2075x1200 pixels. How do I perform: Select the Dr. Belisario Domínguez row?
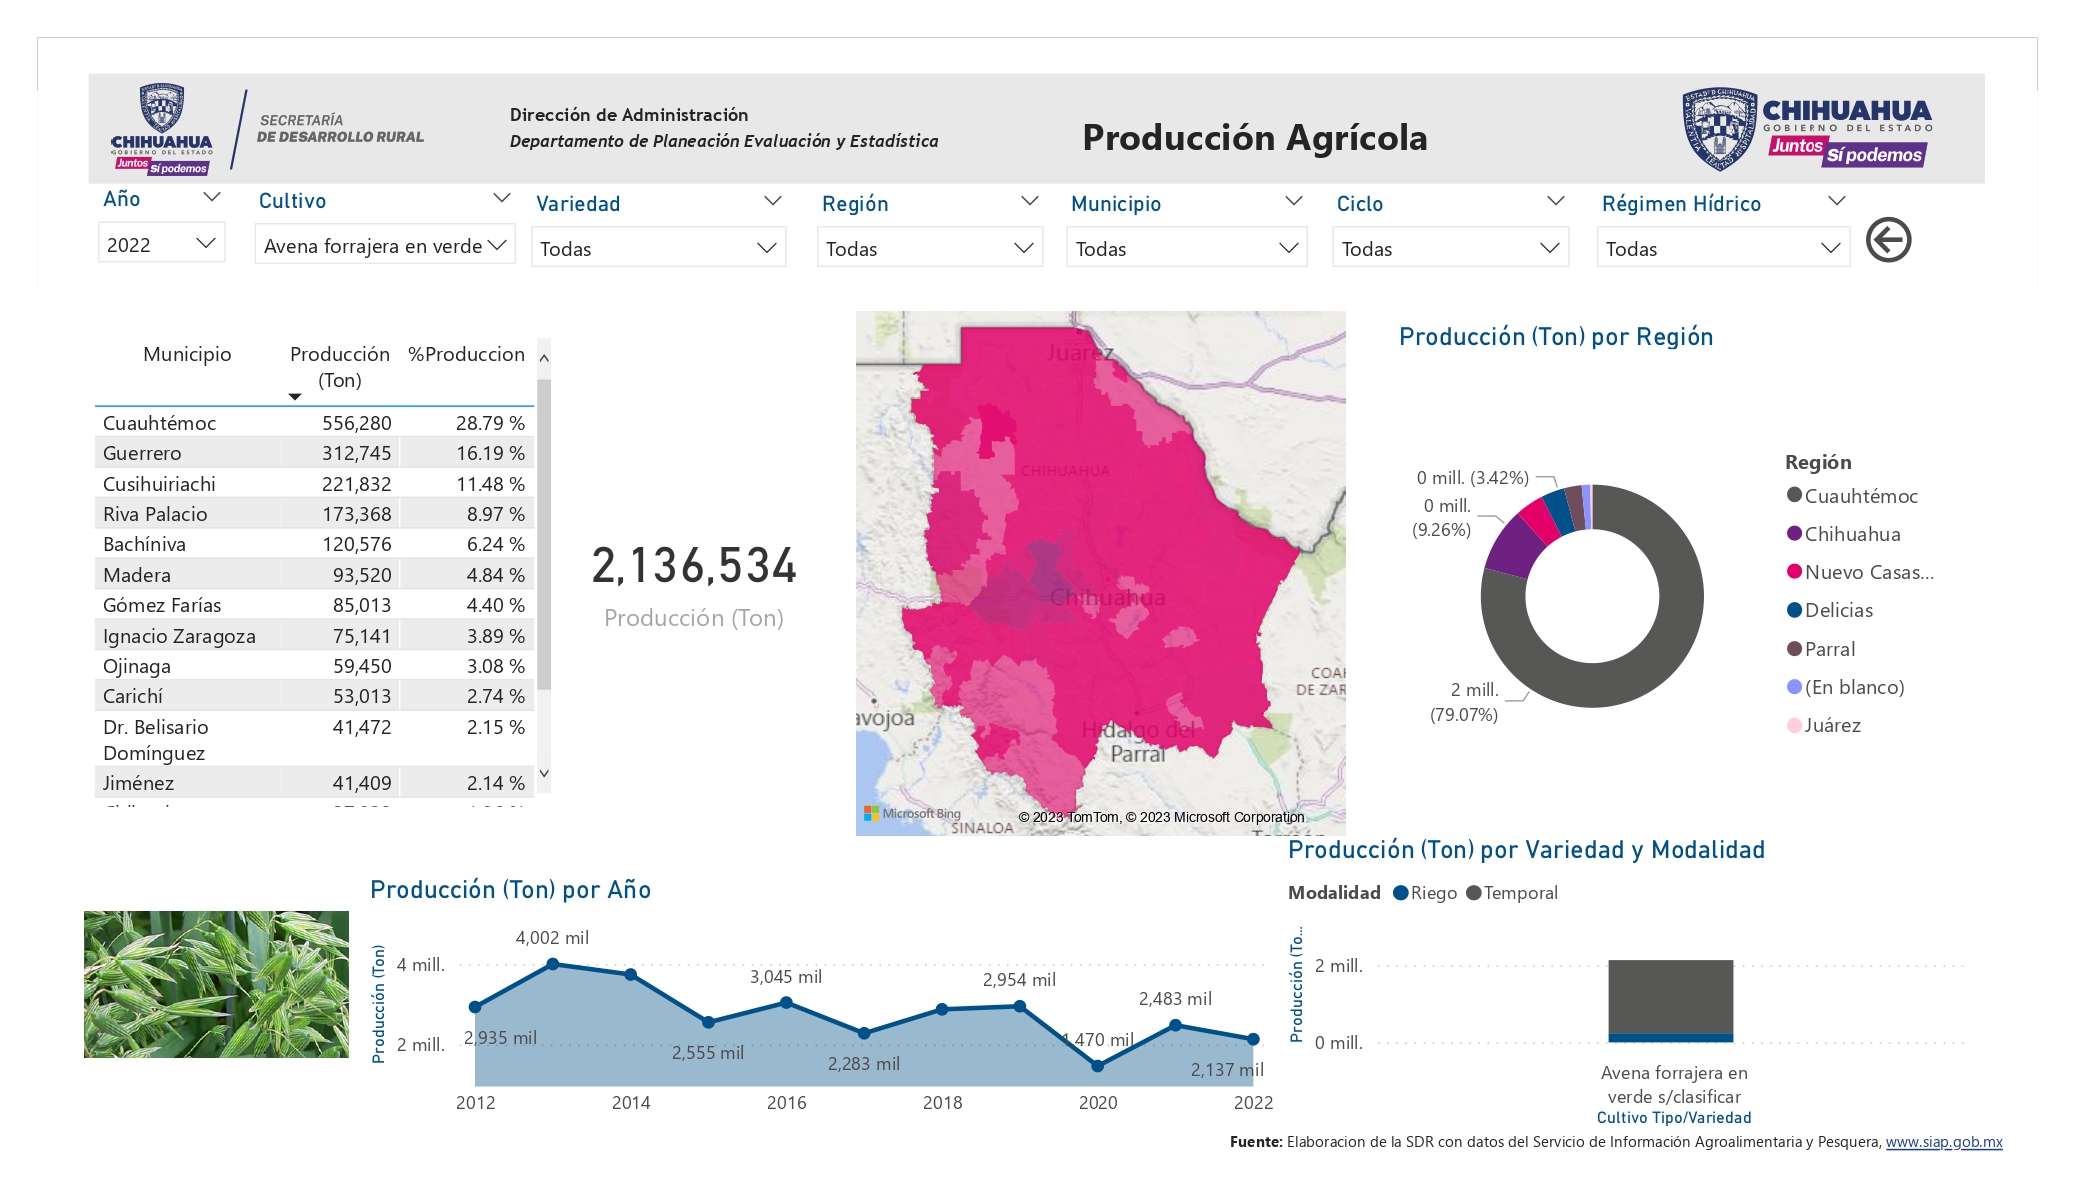(314, 740)
